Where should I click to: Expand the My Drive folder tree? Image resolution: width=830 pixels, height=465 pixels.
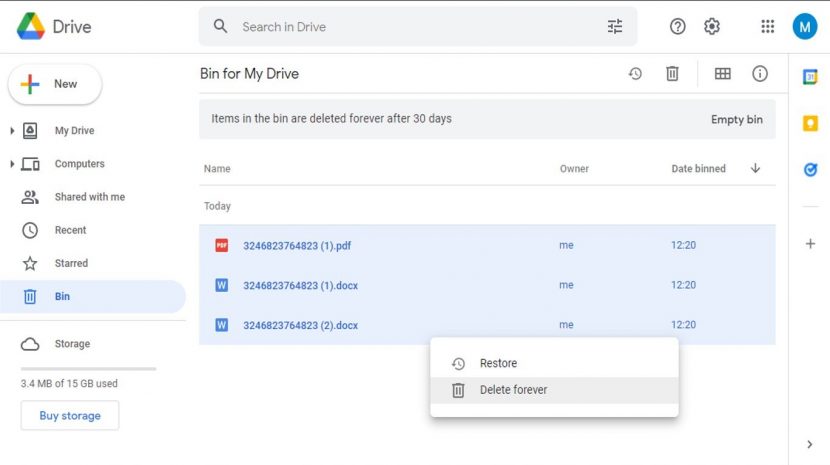click(x=12, y=130)
